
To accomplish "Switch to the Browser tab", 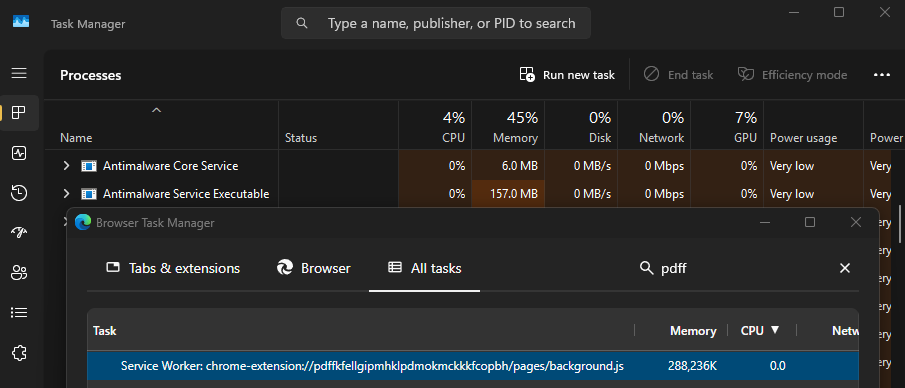I will tap(313, 268).
